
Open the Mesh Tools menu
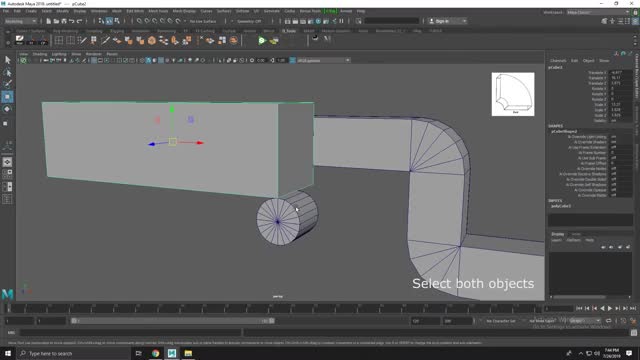click(x=158, y=11)
